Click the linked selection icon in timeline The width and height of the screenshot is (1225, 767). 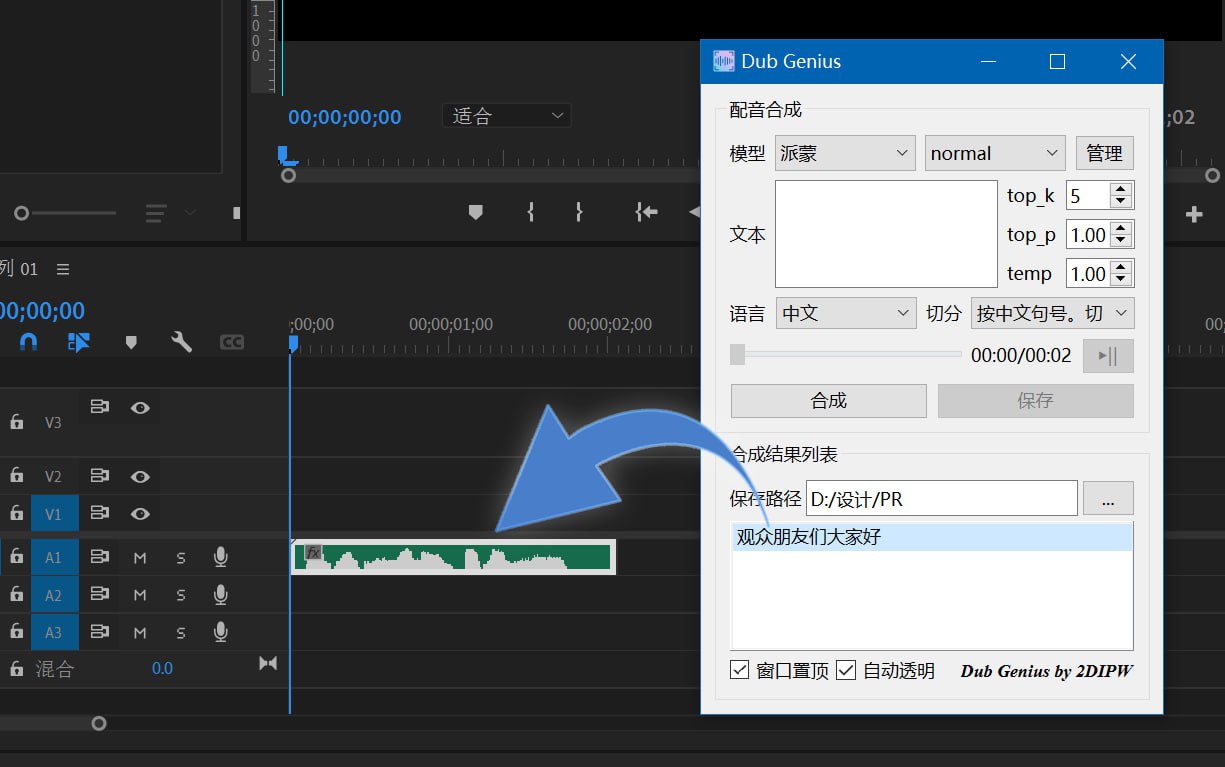point(79,342)
